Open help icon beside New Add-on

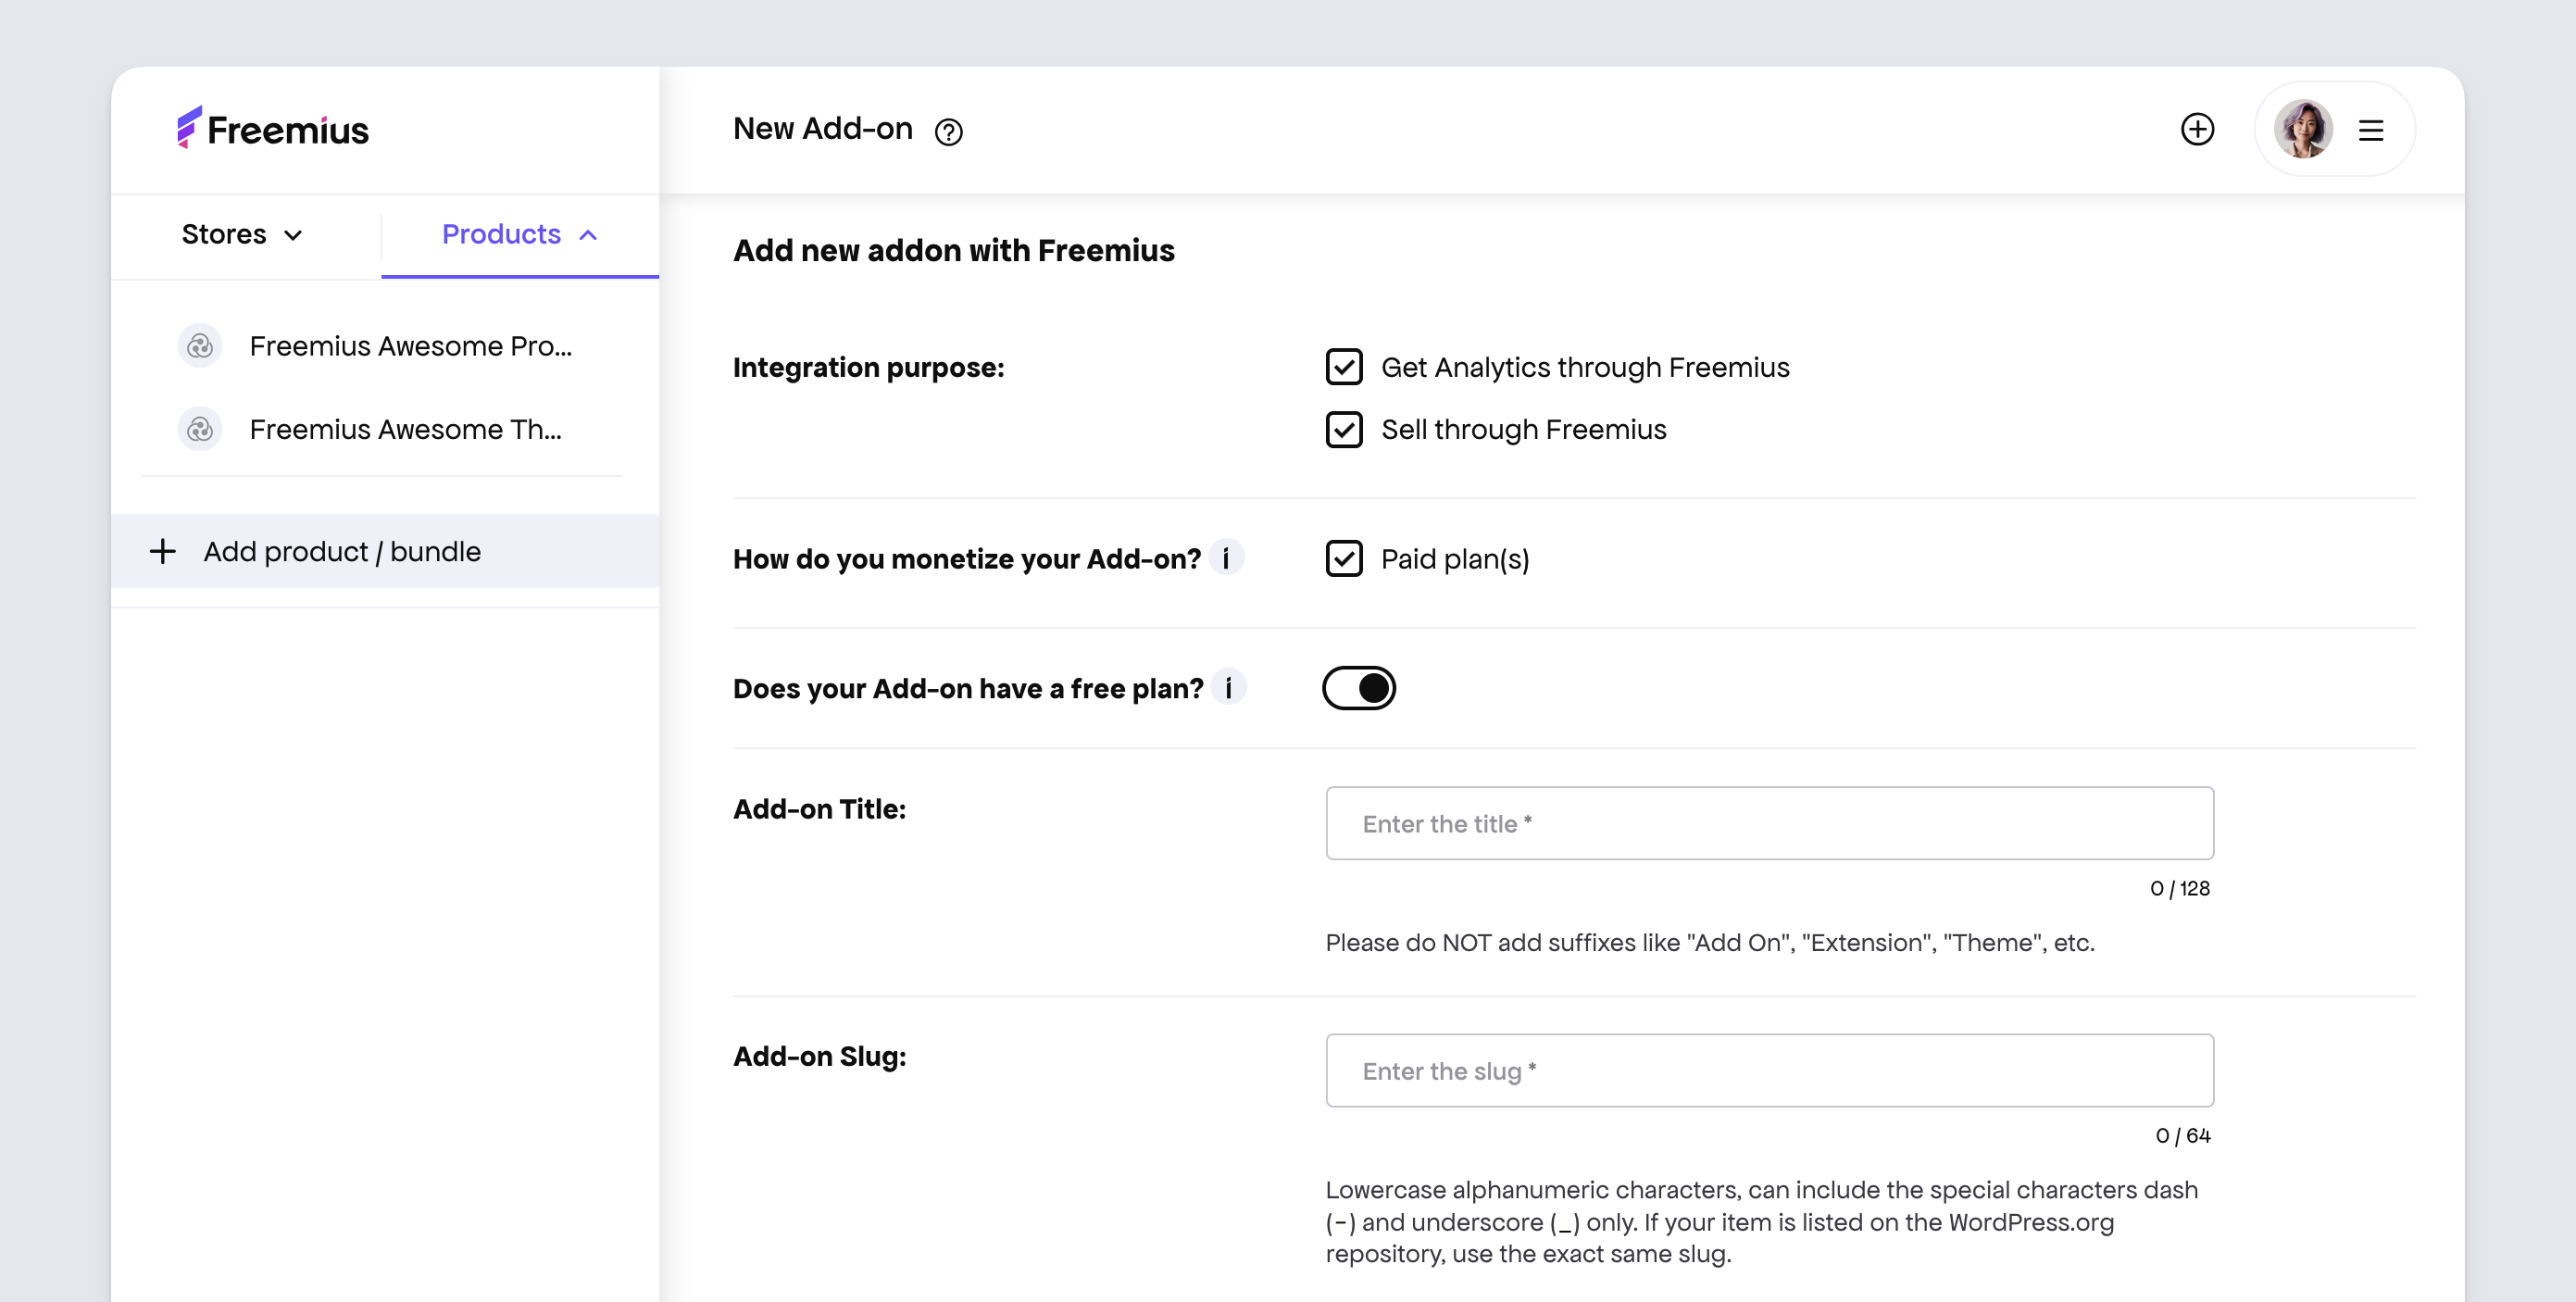[948, 132]
